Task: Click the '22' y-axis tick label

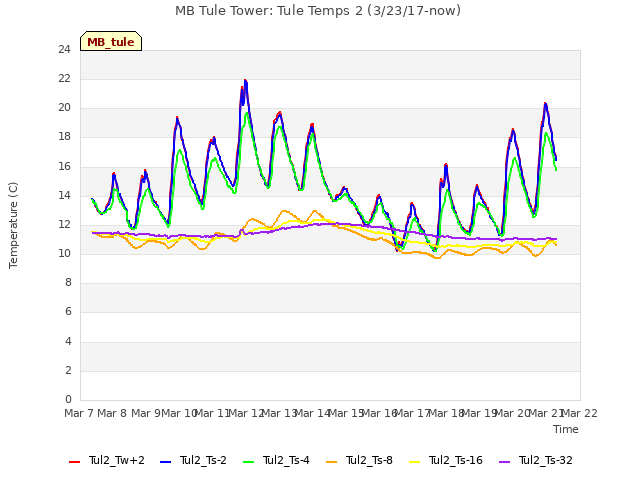Action: tap(64, 79)
